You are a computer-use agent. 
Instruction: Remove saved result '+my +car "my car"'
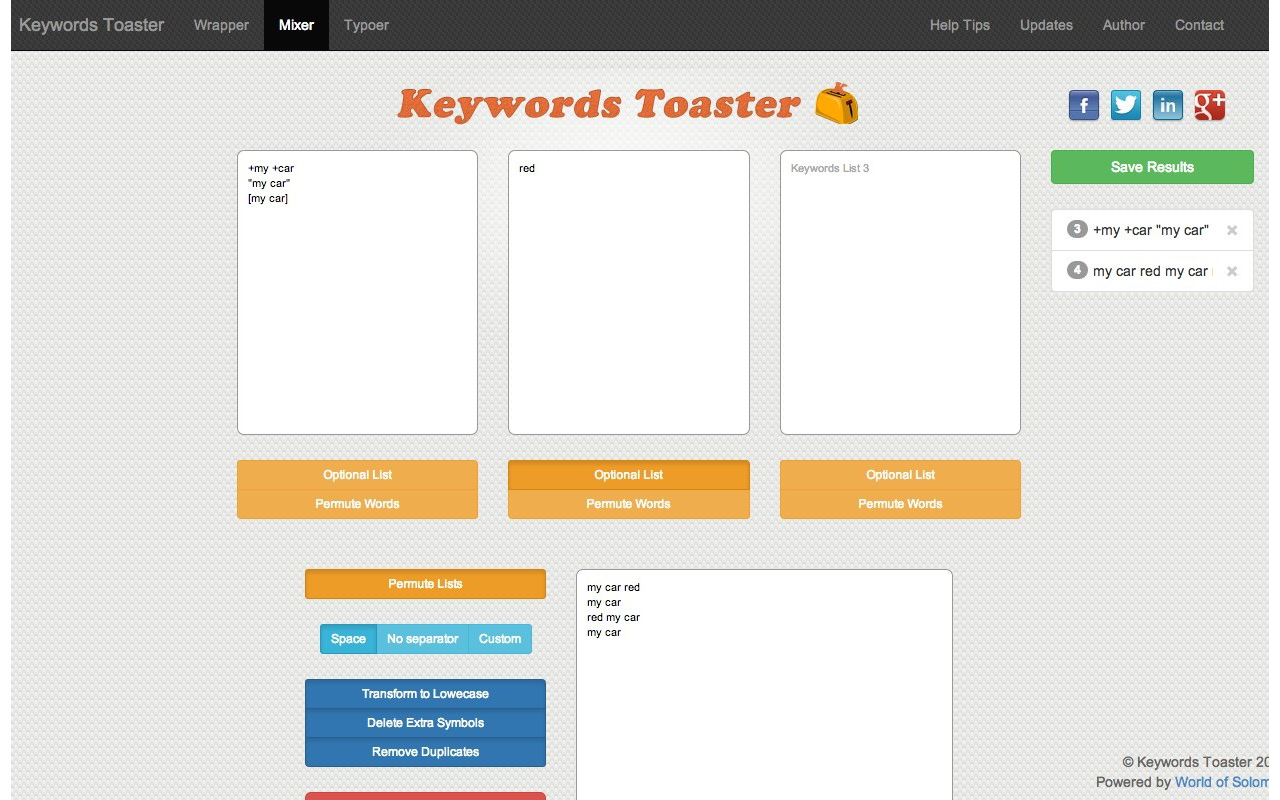coord(1232,229)
